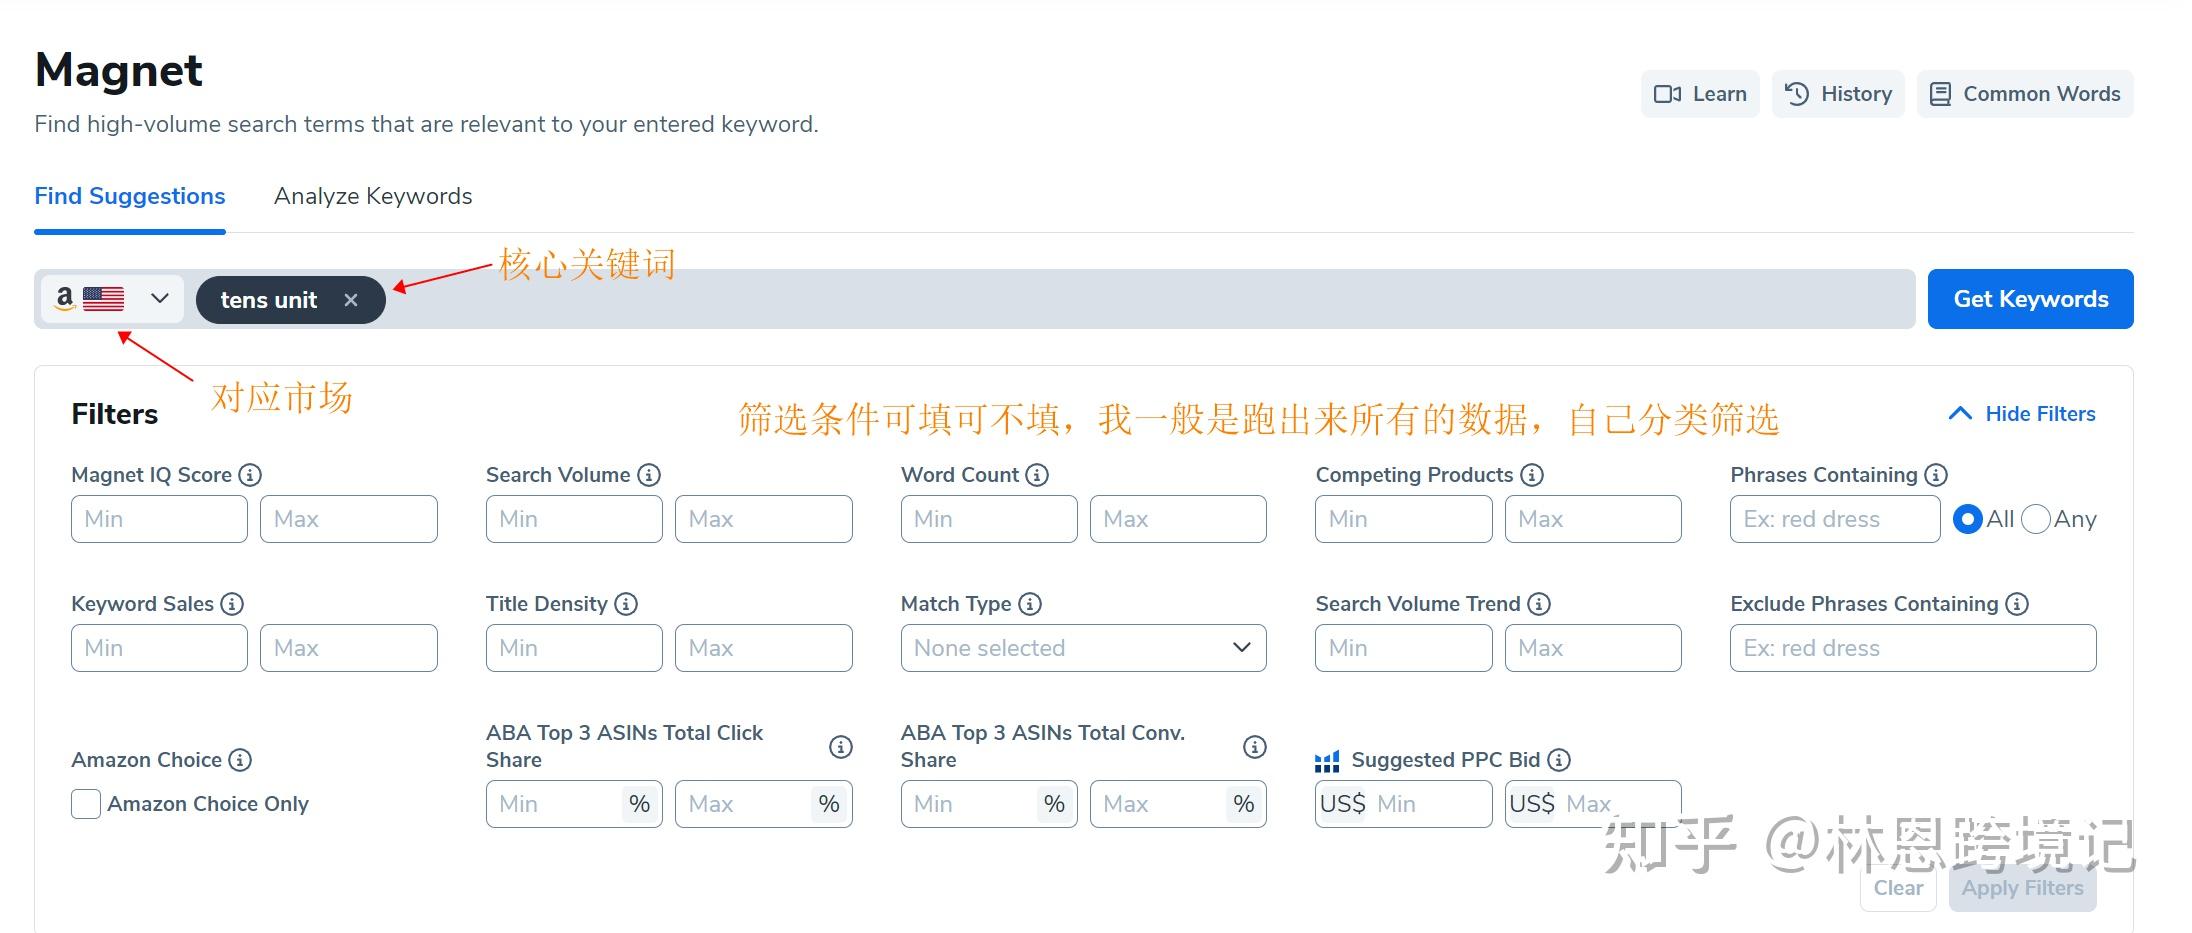Collapse filters with Hide Filters
Image resolution: width=2192 pixels, height=933 pixels.
pos(2022,414)
